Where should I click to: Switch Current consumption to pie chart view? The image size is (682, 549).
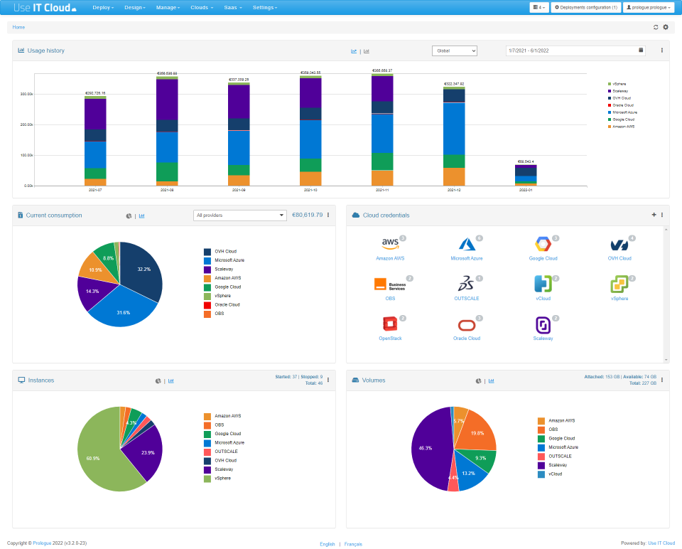[129, 216]
